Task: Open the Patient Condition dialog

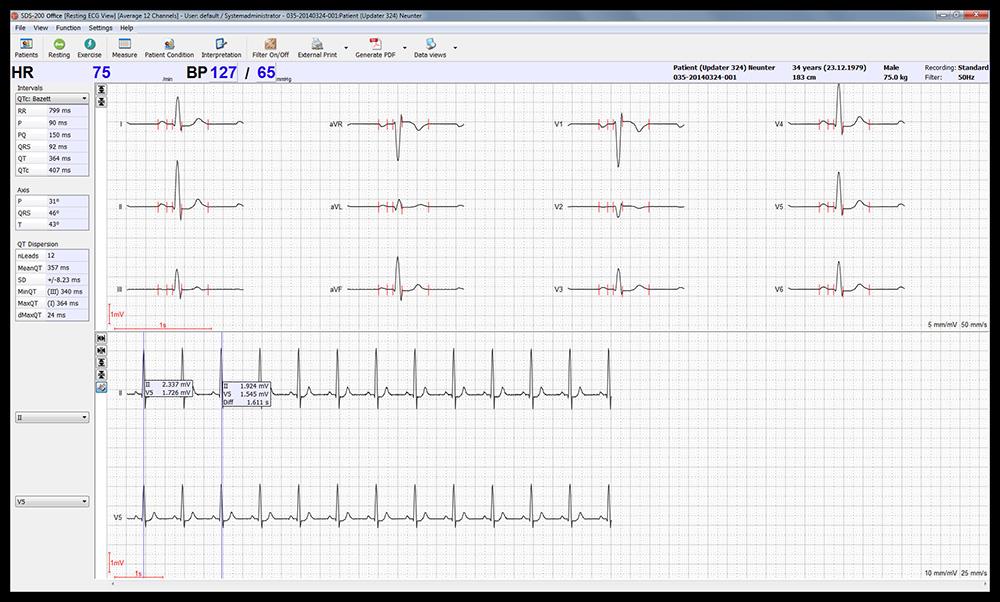Action: [169, 47]
